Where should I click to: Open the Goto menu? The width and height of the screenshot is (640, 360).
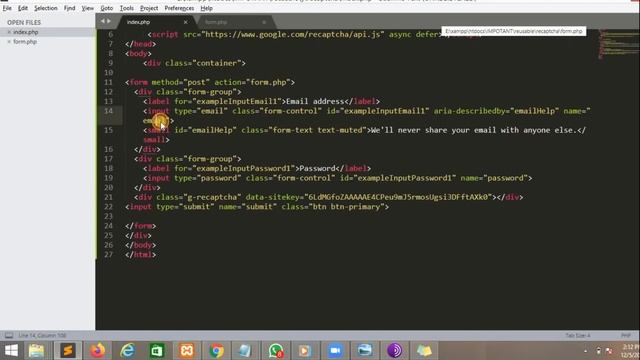107,8
